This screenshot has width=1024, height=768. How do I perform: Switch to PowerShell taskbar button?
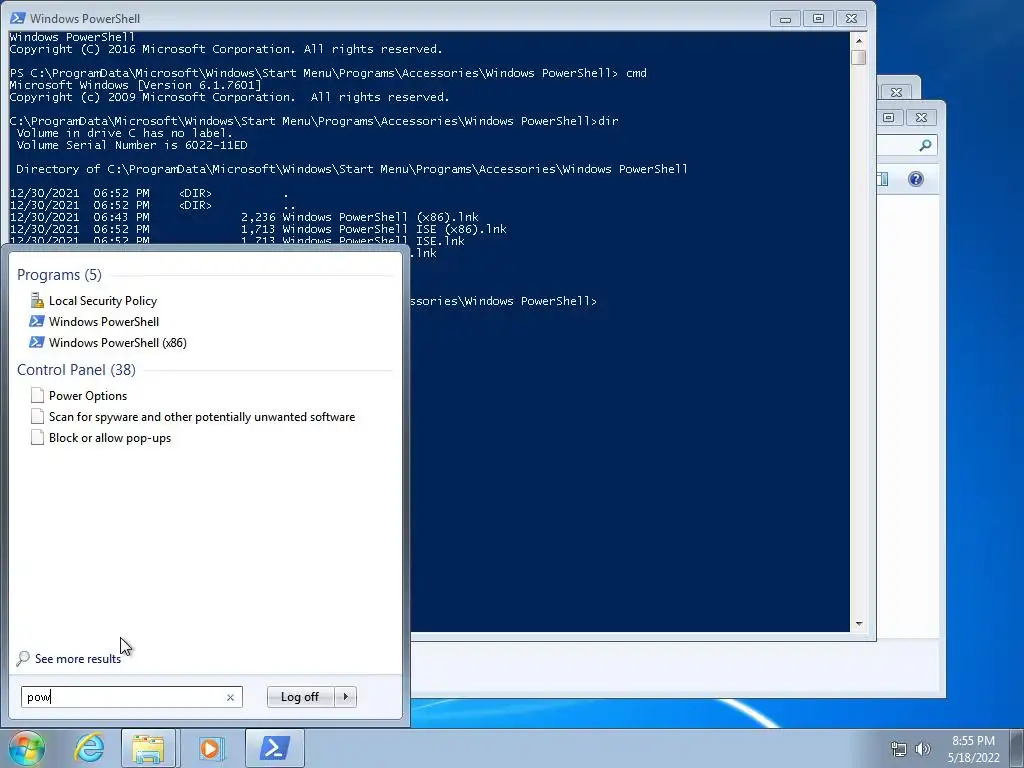[274, 748]
